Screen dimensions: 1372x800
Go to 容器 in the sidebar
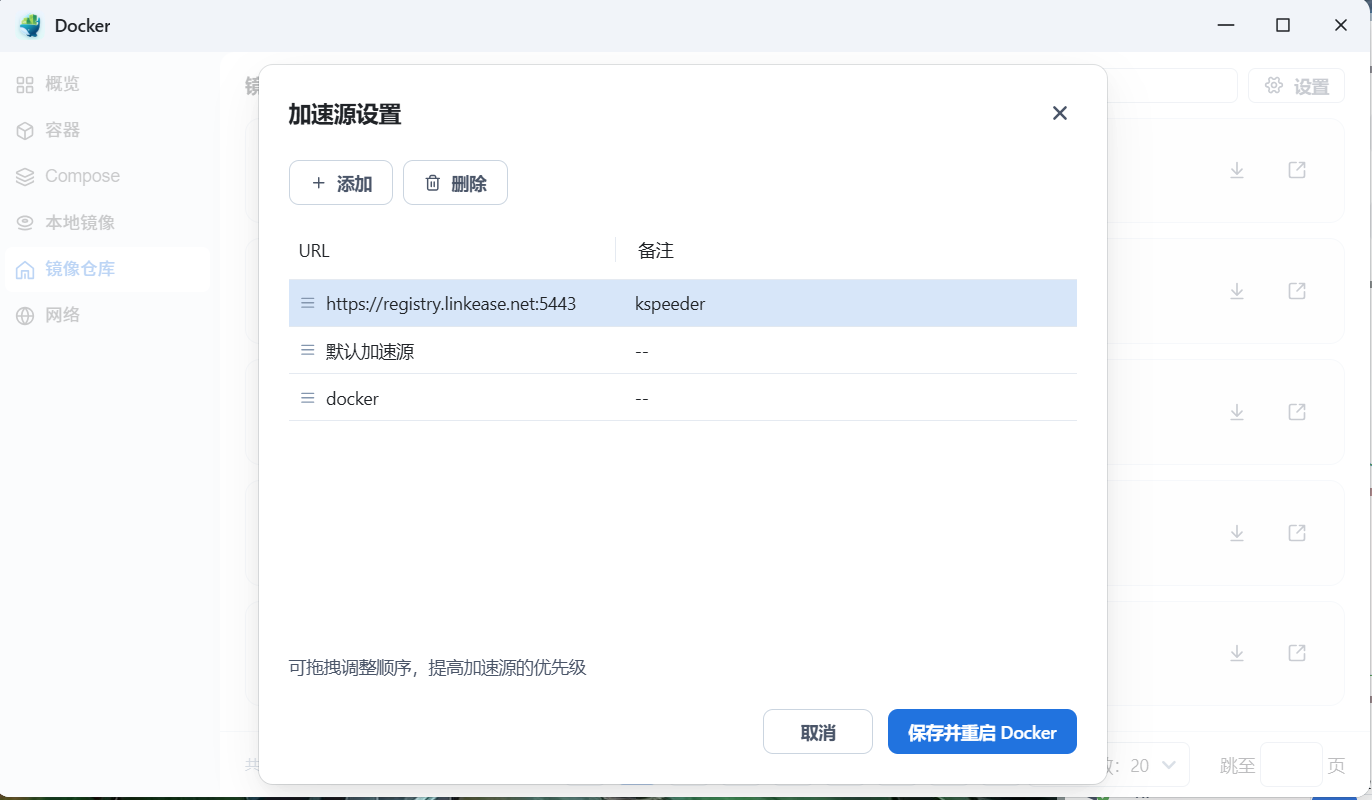click(x=107, y=130)
